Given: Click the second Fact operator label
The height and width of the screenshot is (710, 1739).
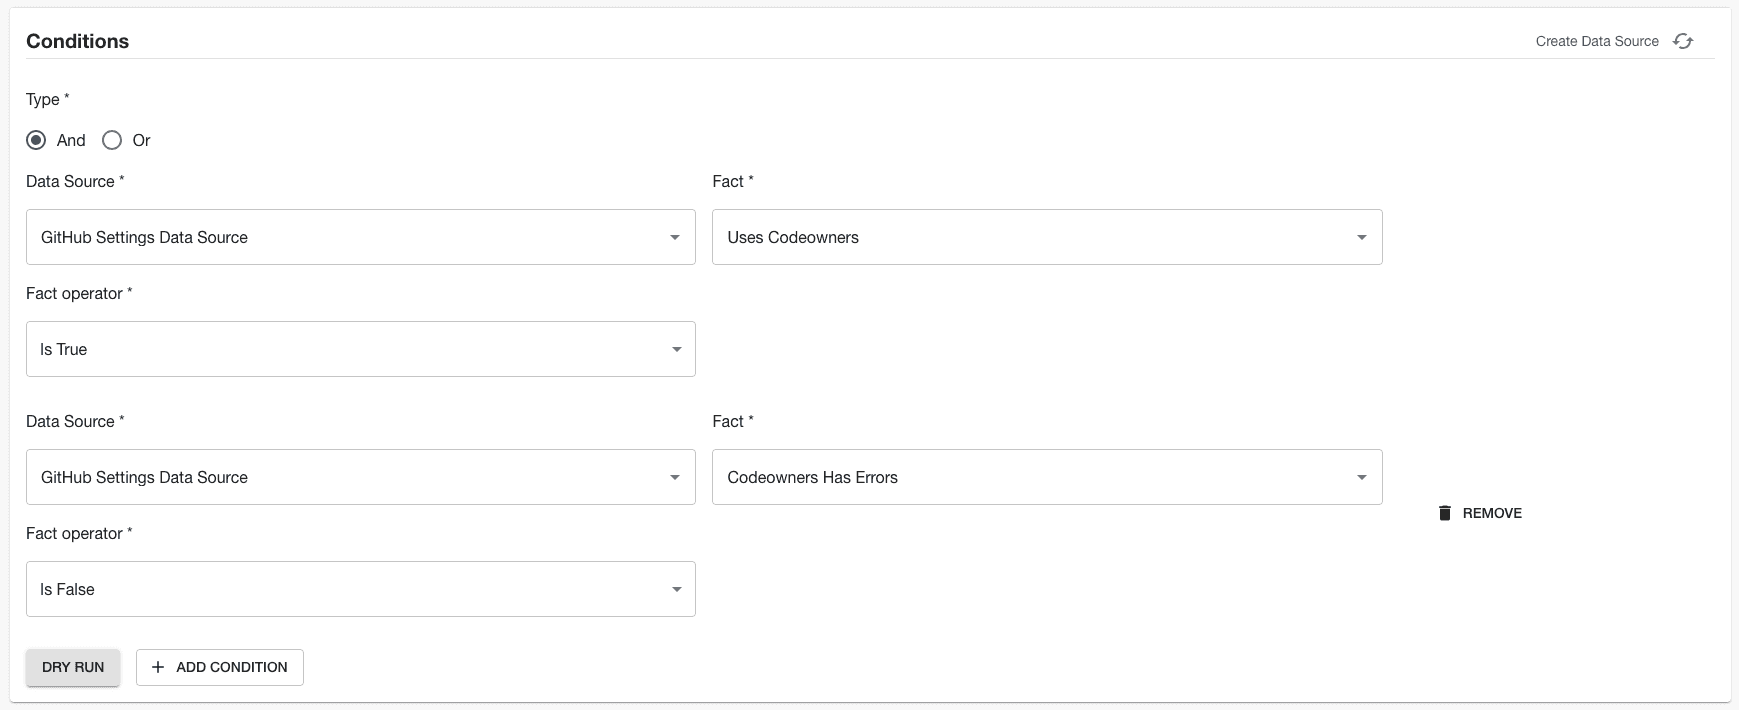Looking at the screenshot, I should point(79,533).
